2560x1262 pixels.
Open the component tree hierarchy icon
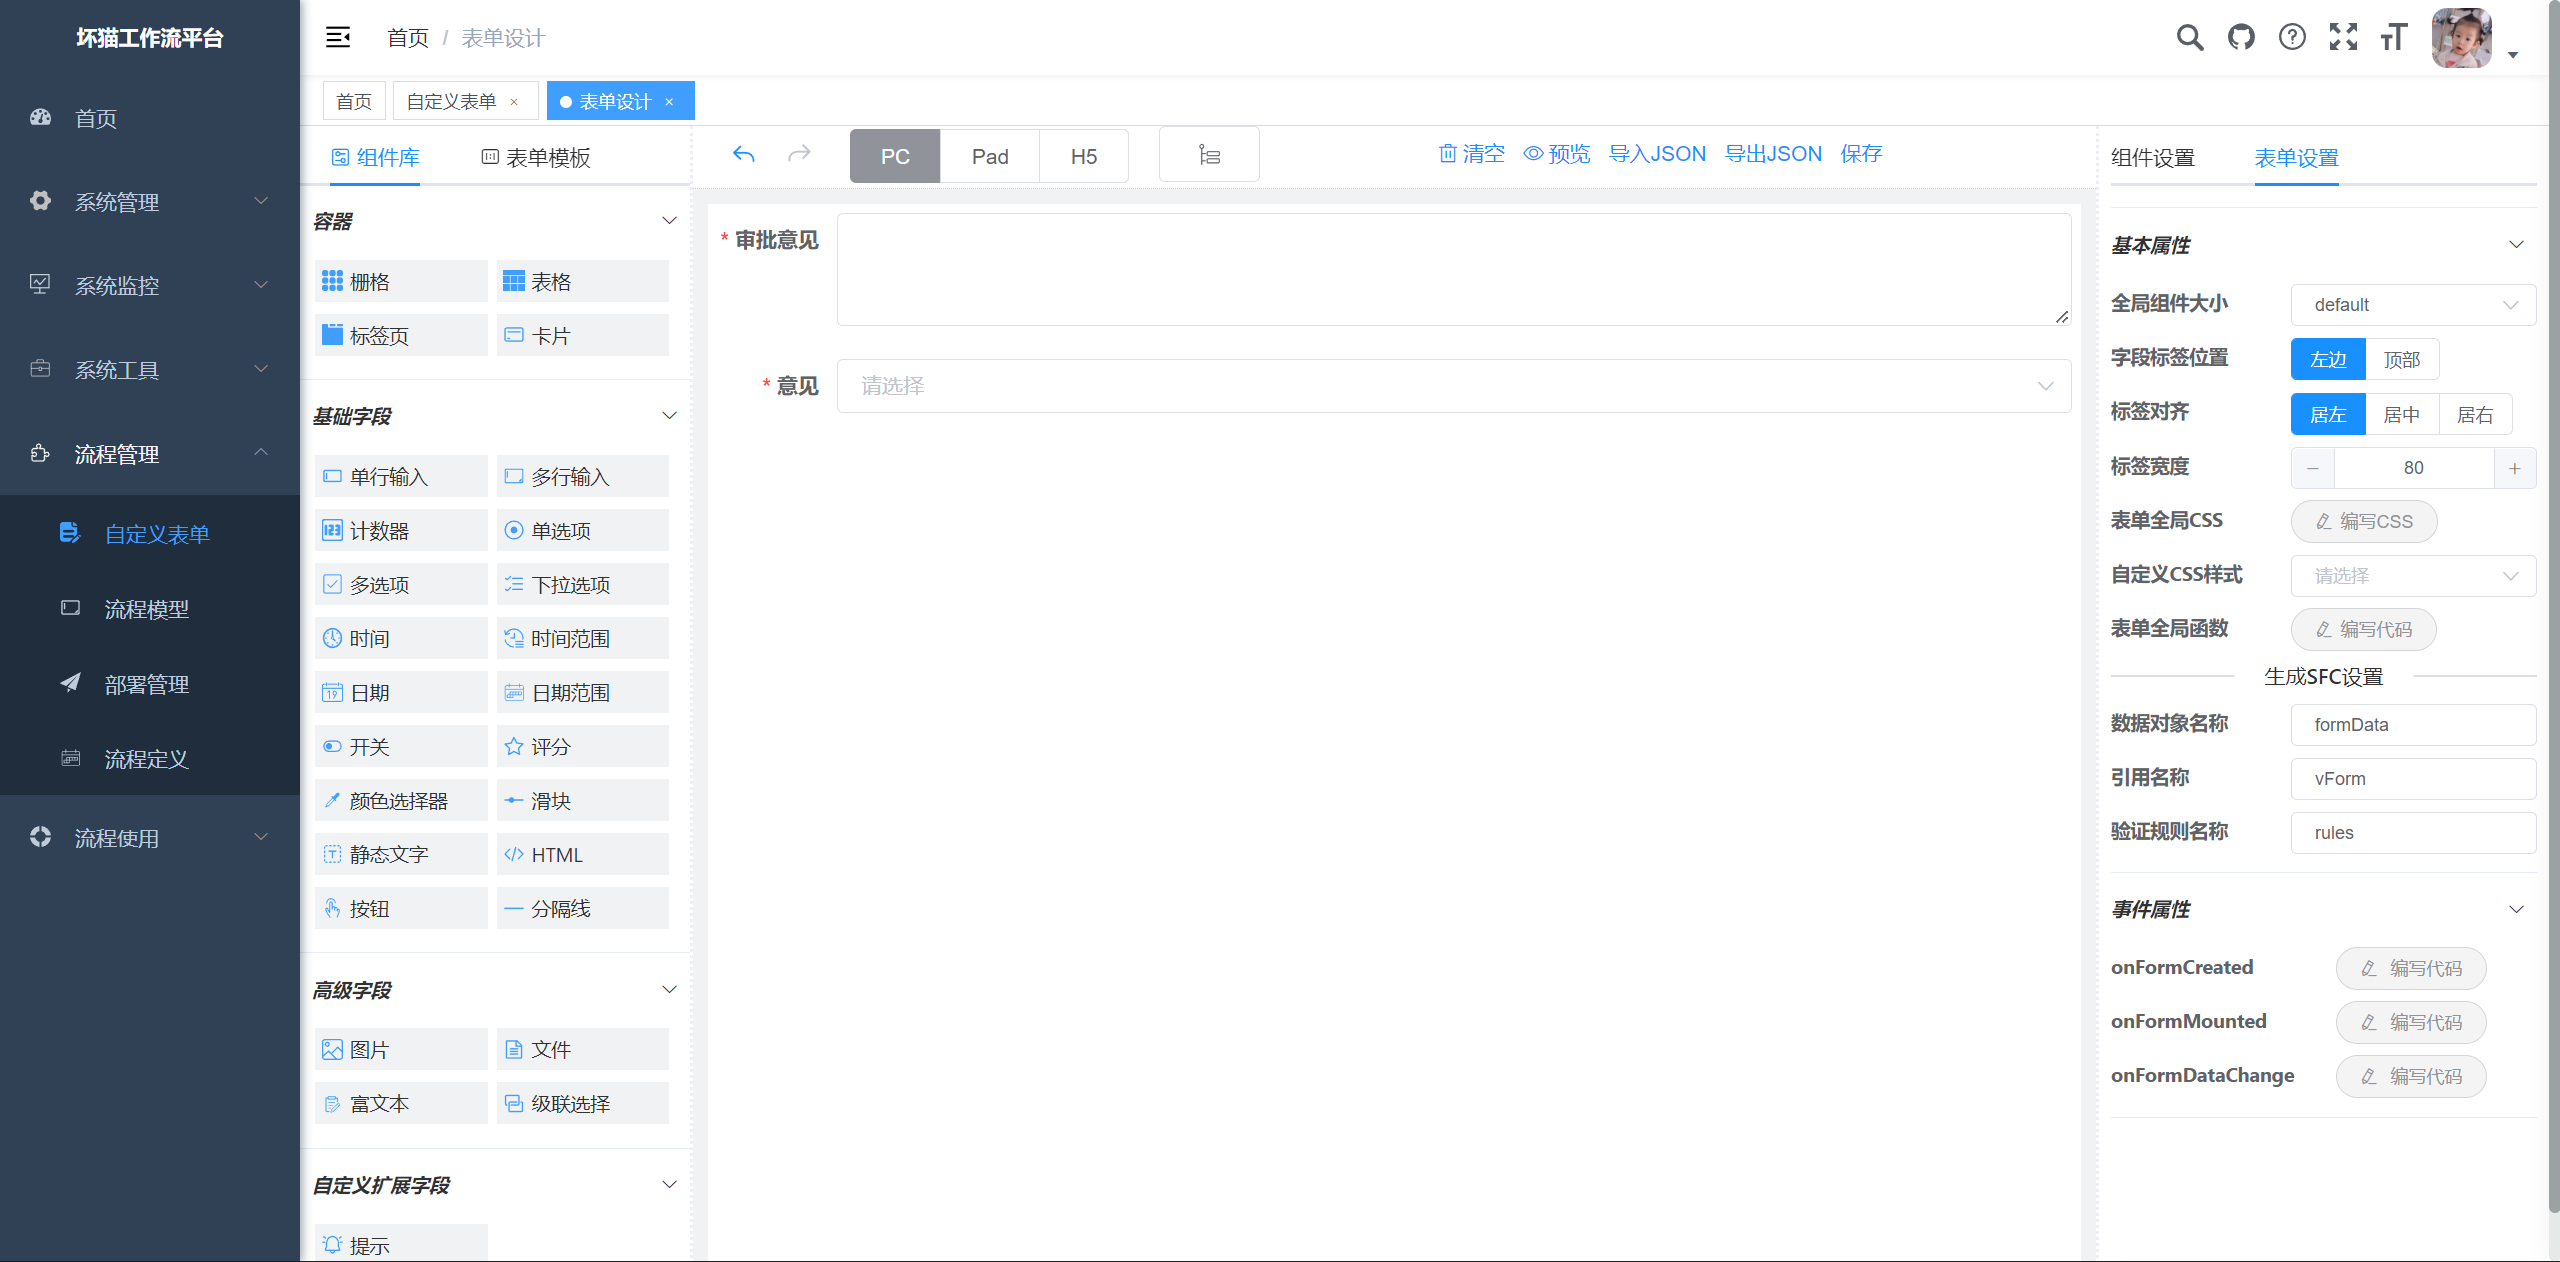pos(1209,155)
